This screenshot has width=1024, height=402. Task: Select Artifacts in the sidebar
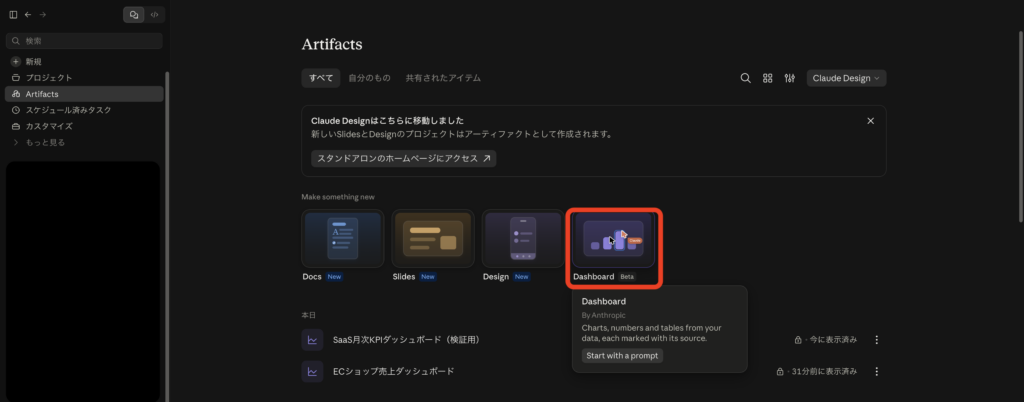click(84, 94)
